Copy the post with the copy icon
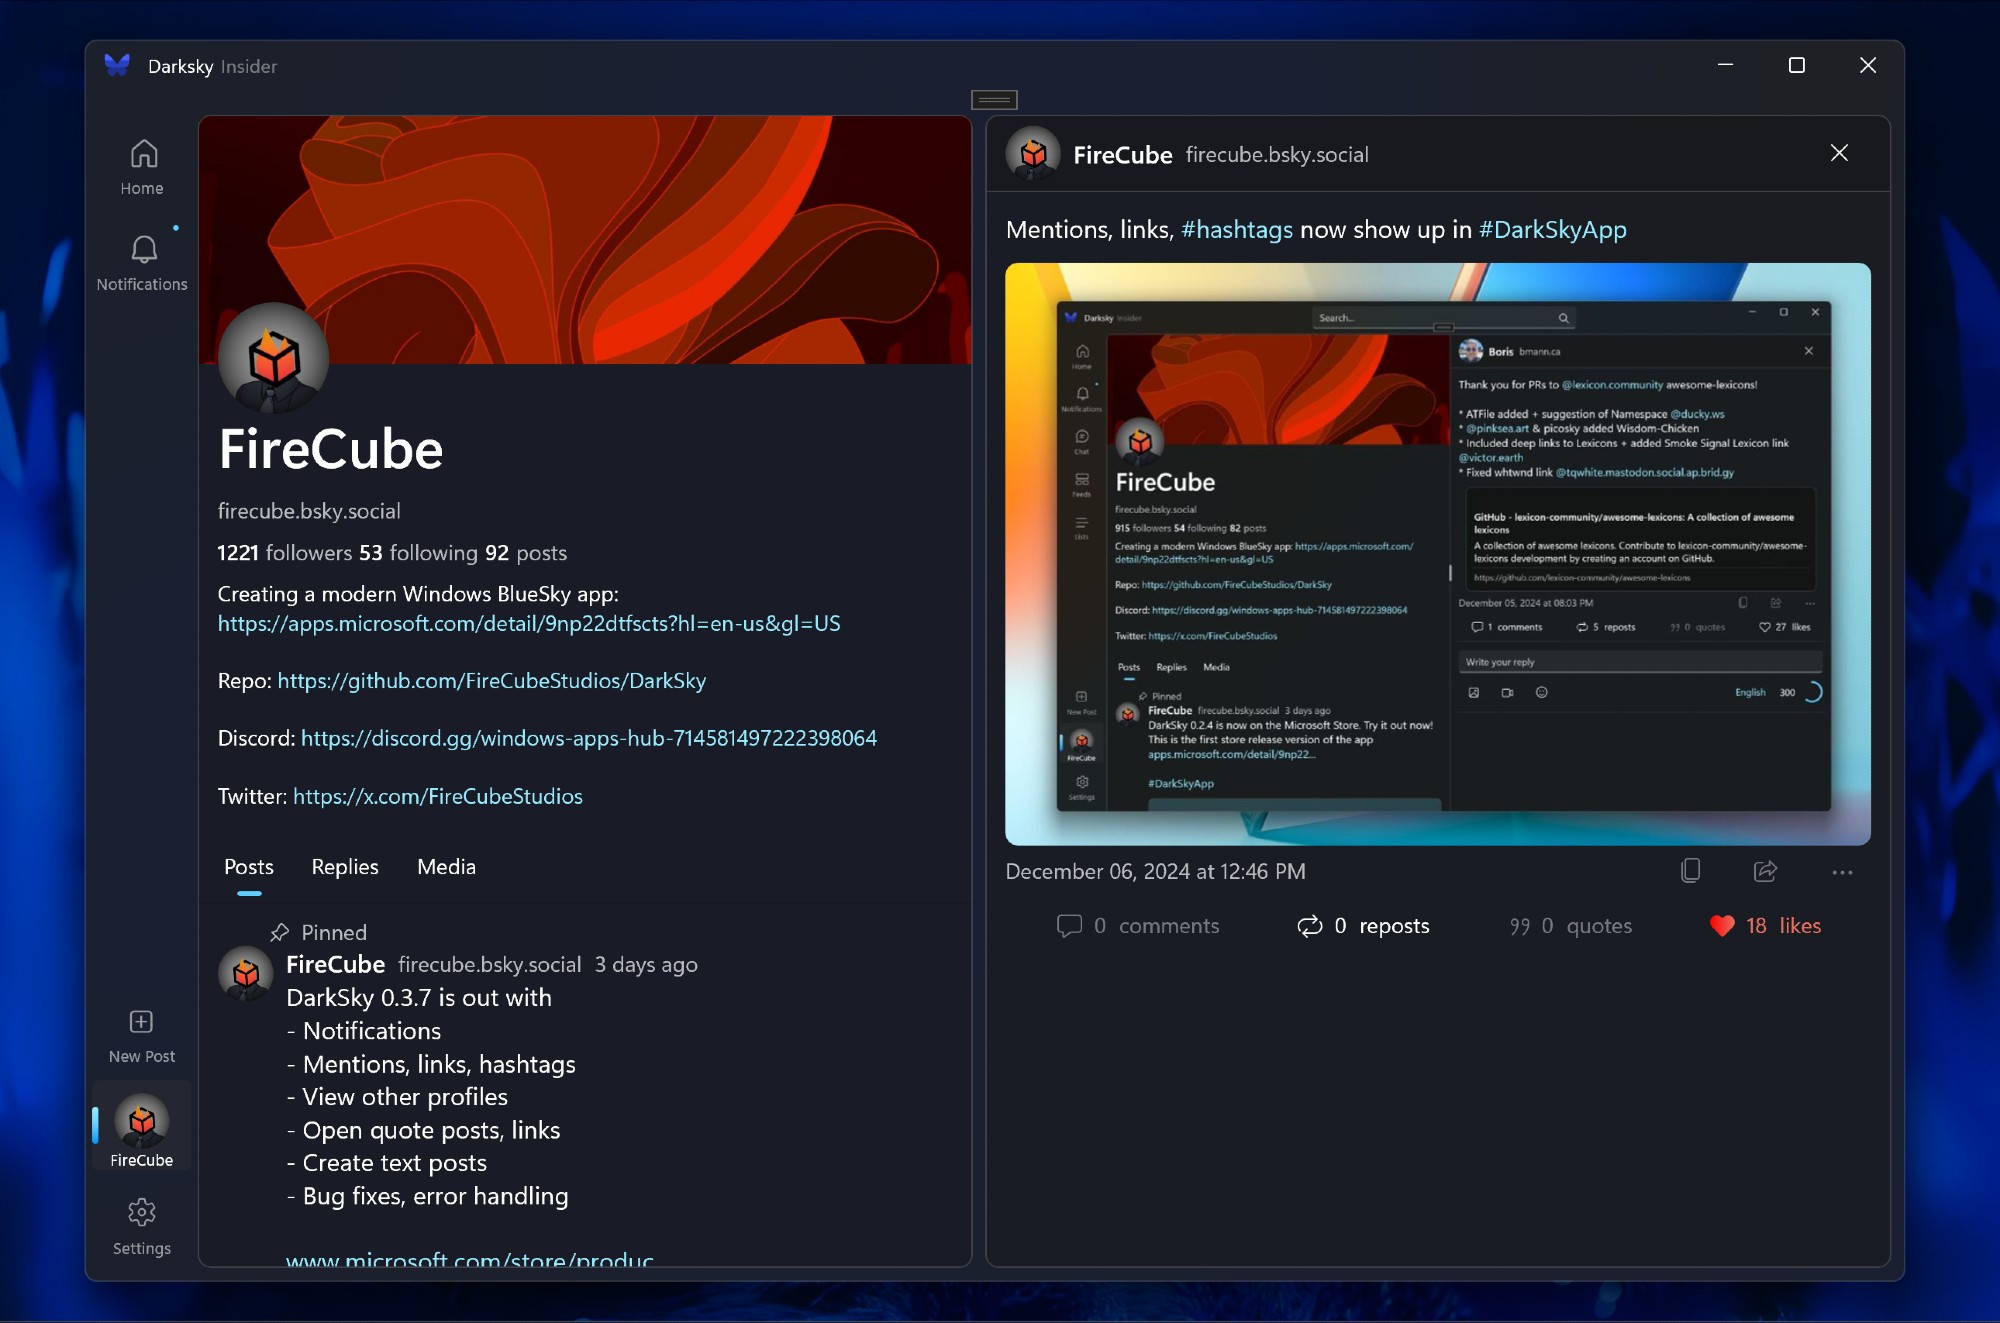This screenshot has width=2000, height=1323. pos(1691,871)
